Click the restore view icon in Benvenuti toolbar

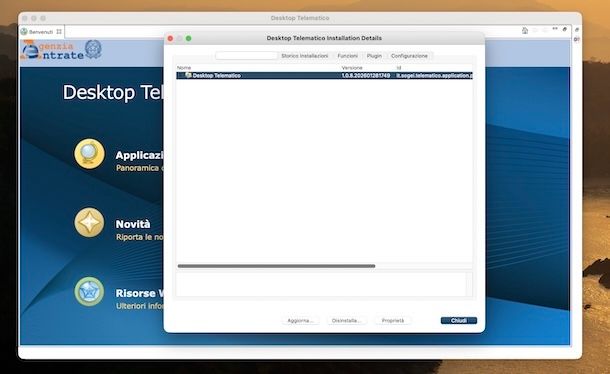pos(564,30)
